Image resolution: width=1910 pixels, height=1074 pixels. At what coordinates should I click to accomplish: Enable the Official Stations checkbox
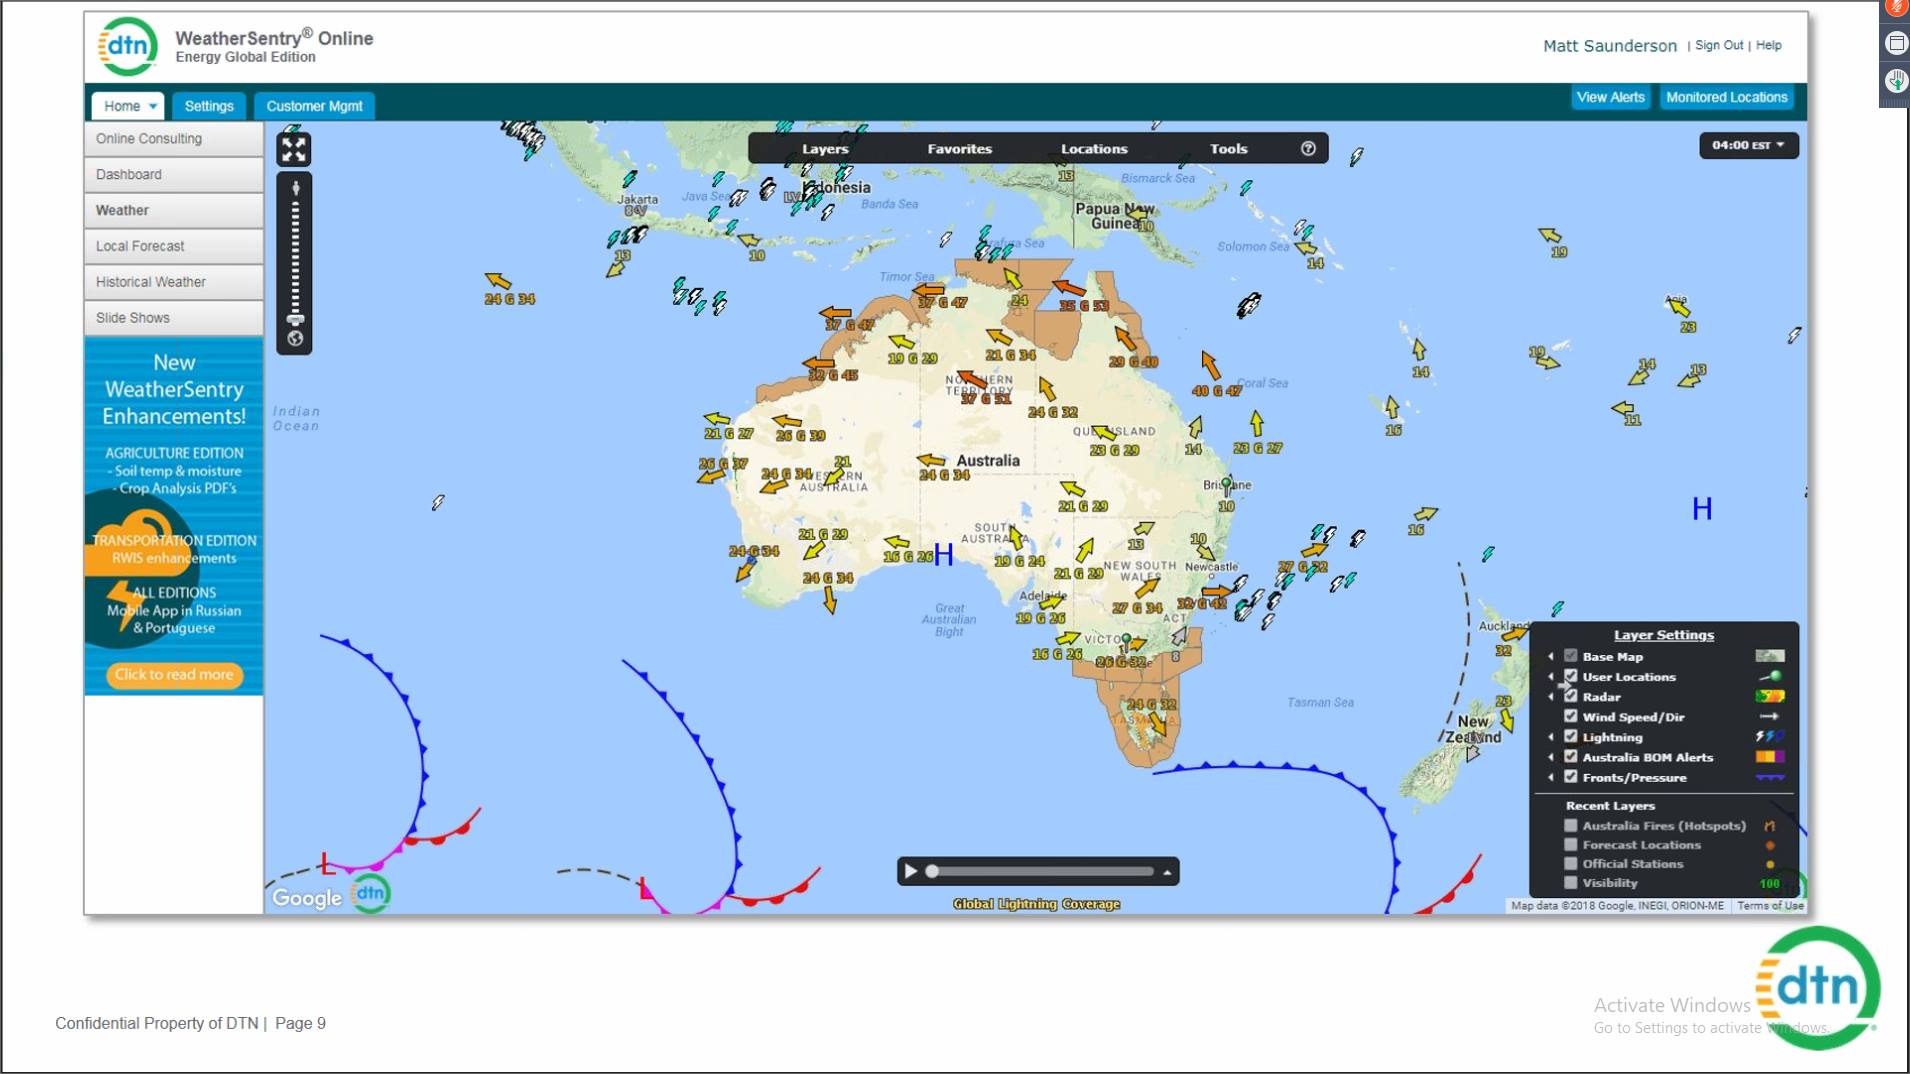tap(1571, 864)
